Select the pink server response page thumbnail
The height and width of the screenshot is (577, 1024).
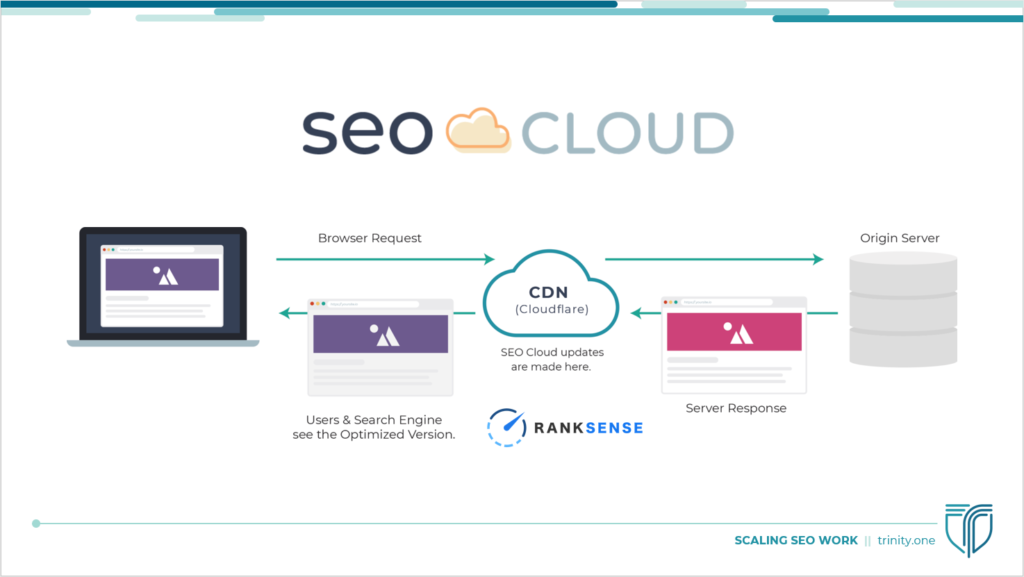click(x=734, y=345)
